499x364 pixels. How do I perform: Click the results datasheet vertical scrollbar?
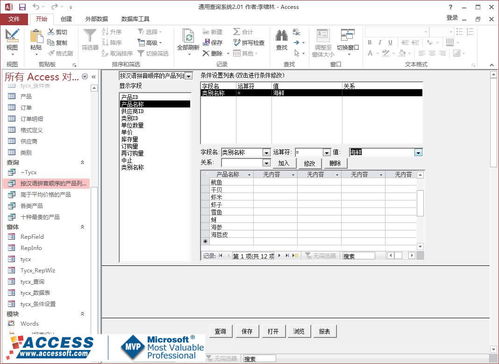420,211
